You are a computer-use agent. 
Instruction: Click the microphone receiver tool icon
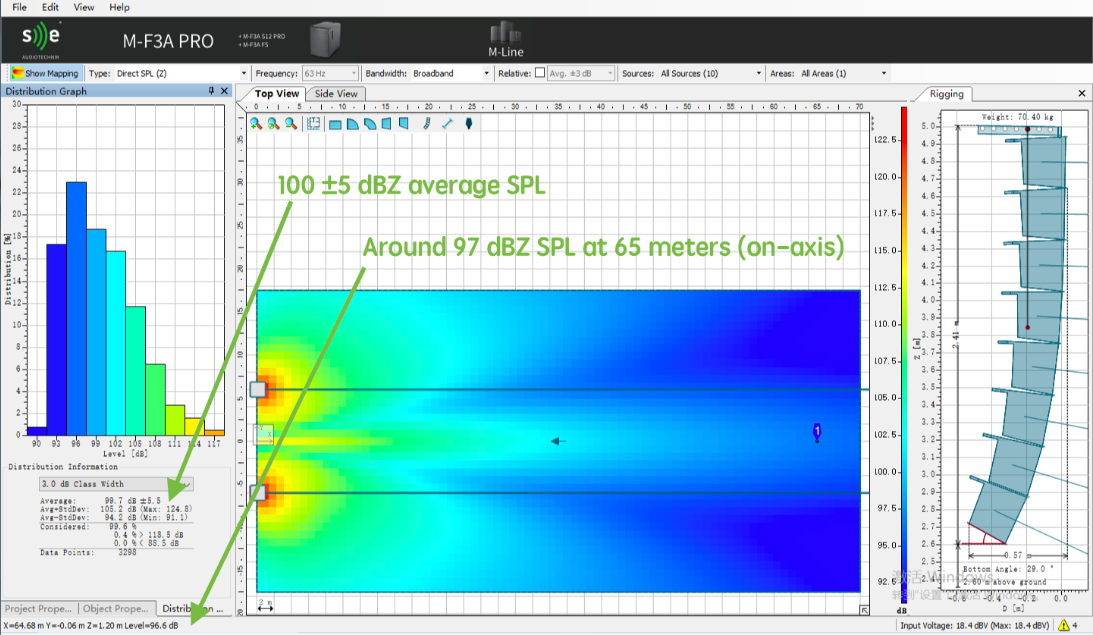click(x=467, y=124)
